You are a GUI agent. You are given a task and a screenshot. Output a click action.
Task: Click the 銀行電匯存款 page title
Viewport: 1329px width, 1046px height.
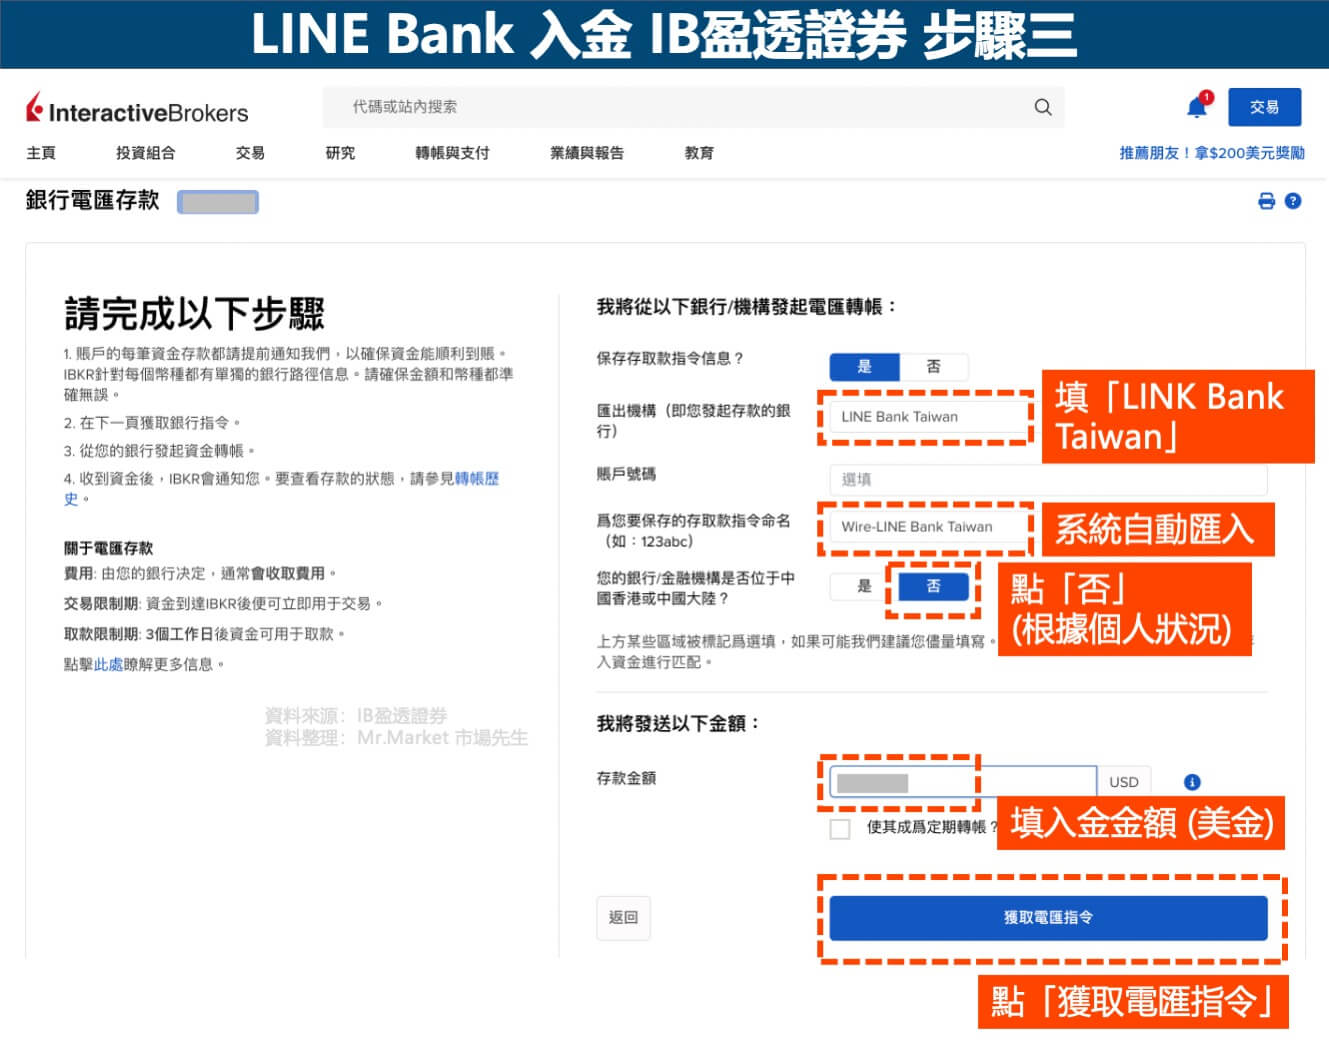pos(92,200)
